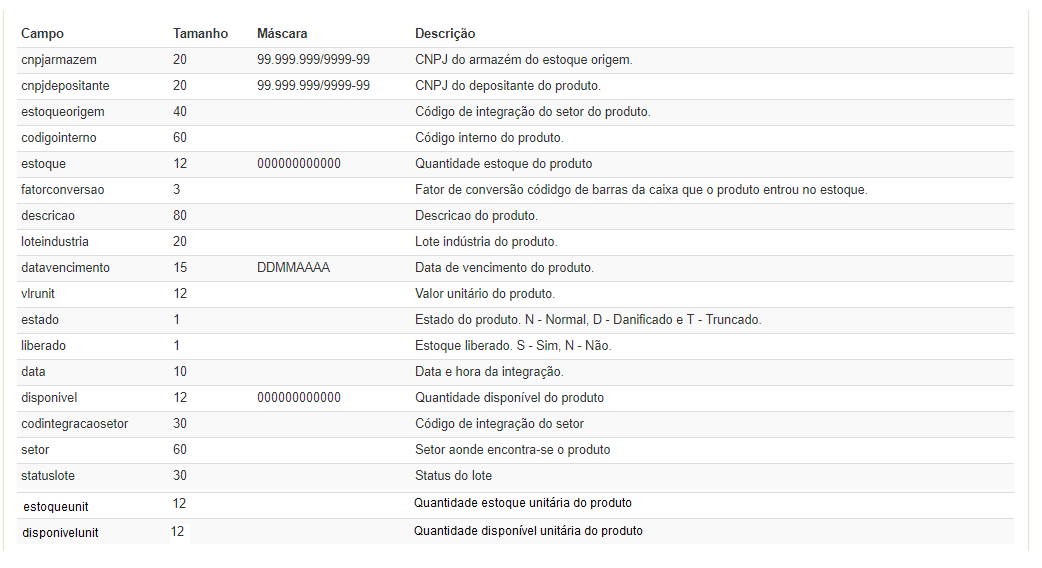Click the descricao field name
Screen dimensions: 1042x568
[x=48, y=216]
